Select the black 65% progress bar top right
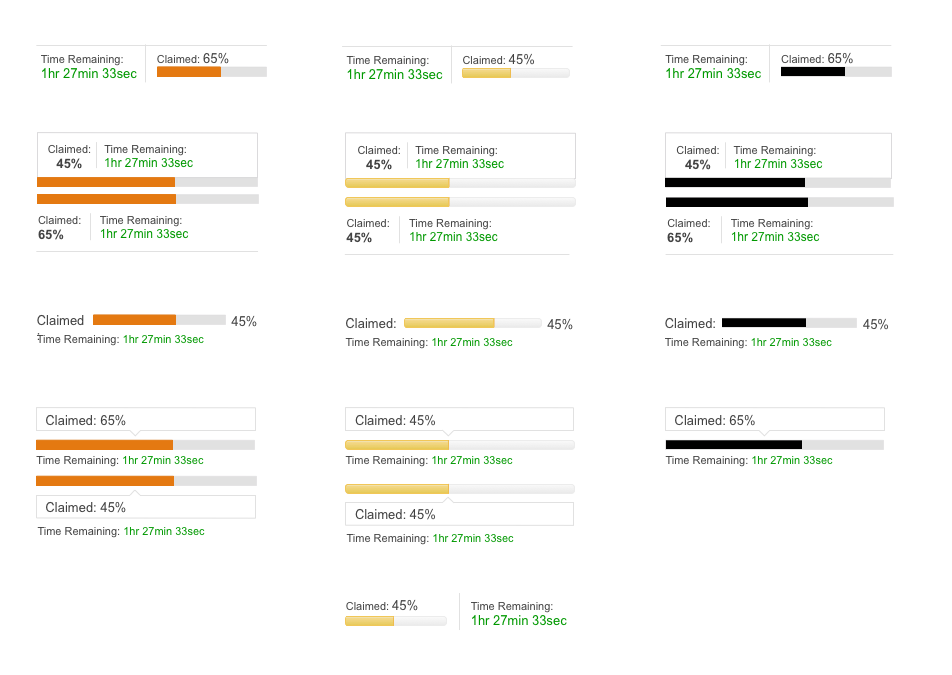 pyautogui.click(x=835, y=71)
